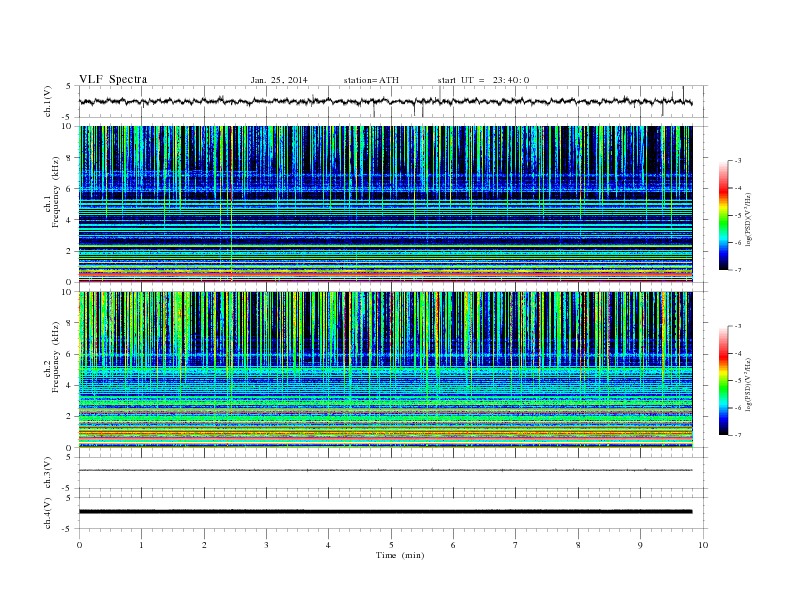
Task: Click the time axis tick label '10'
Action: 703,545
